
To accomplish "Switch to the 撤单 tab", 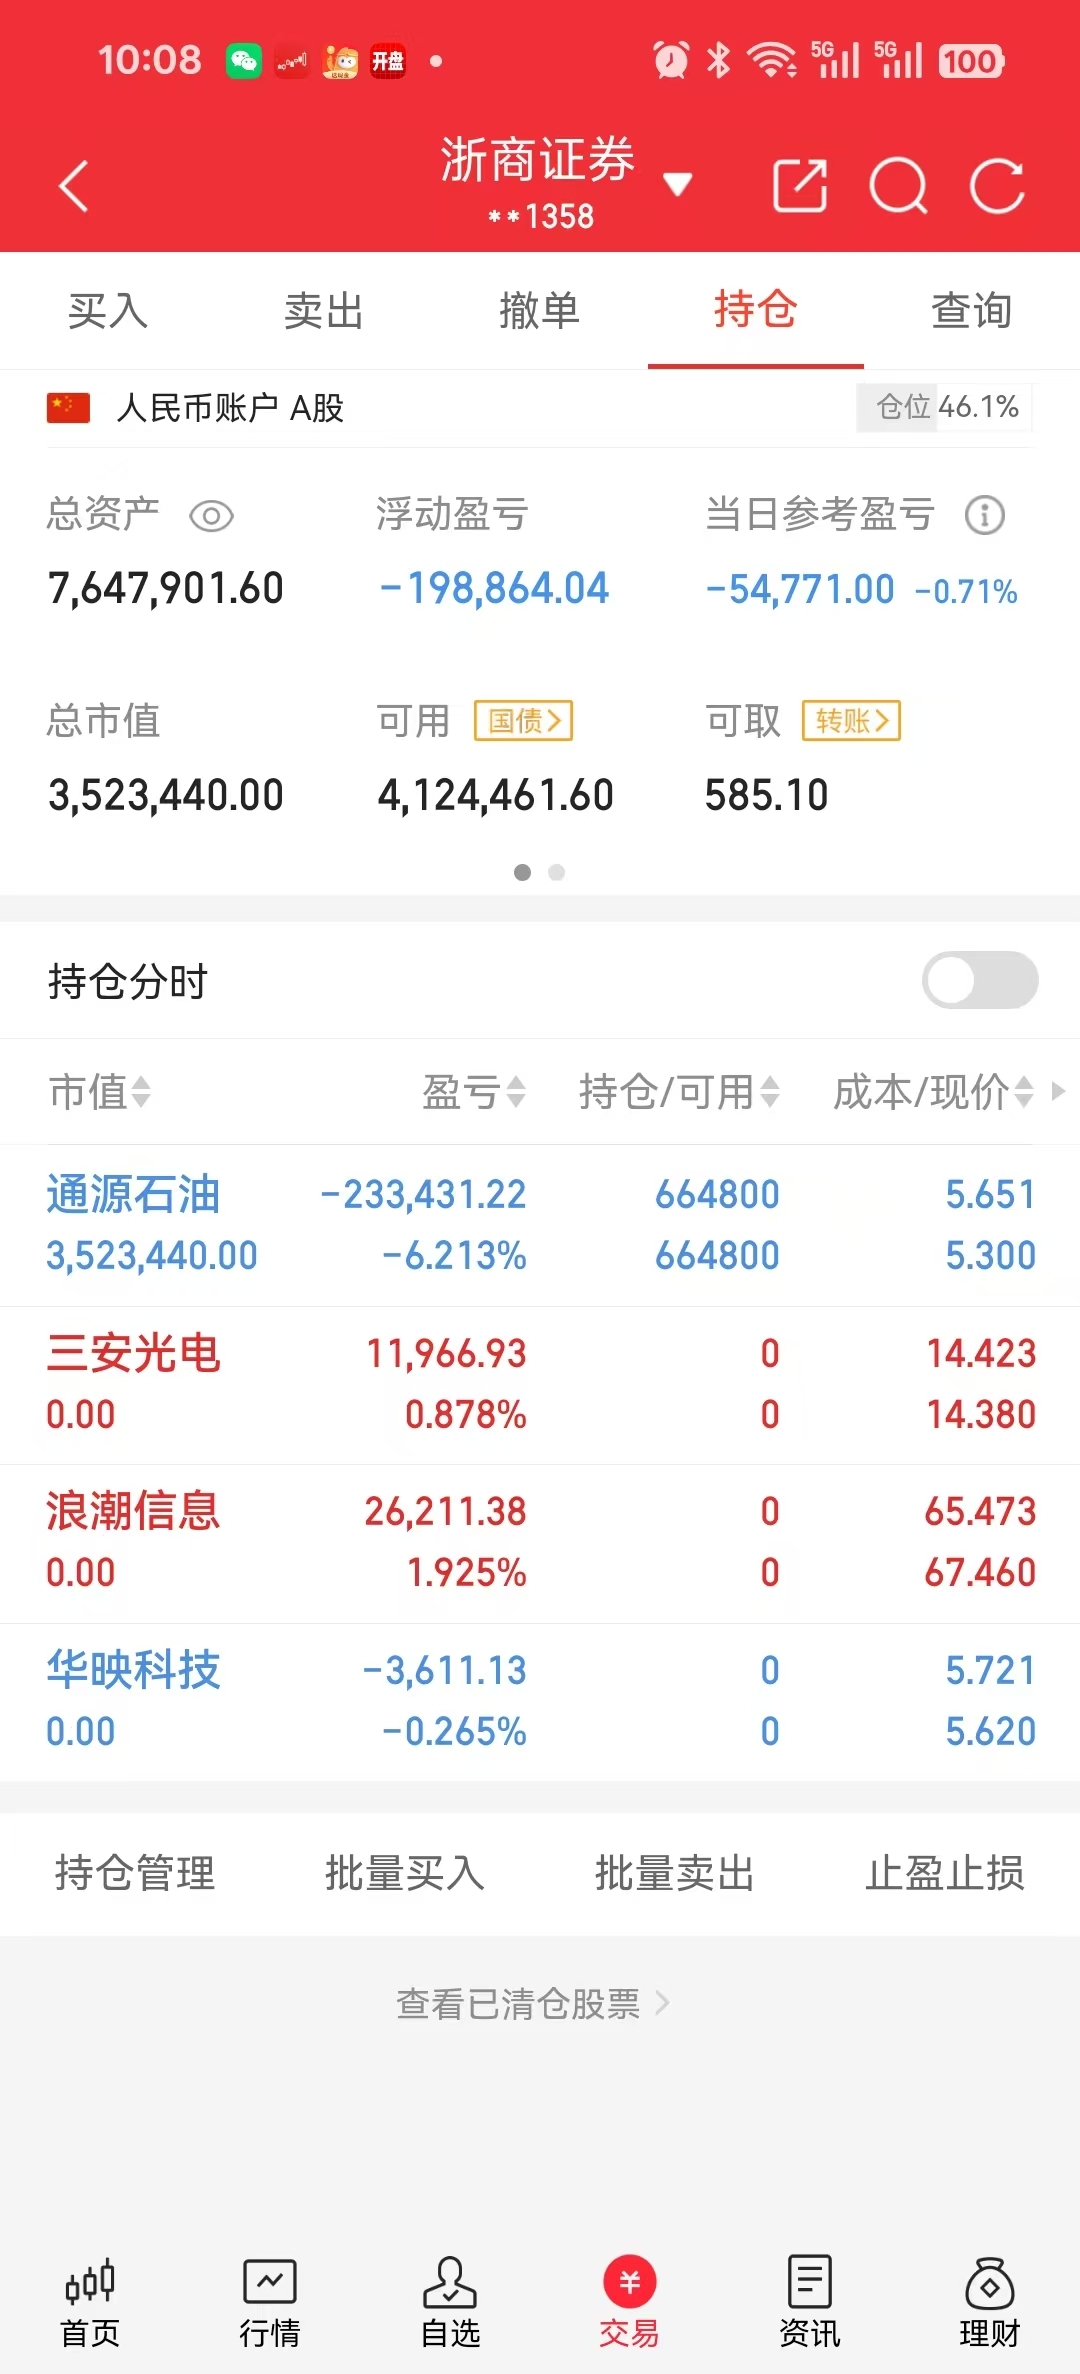I will [540, 311].
